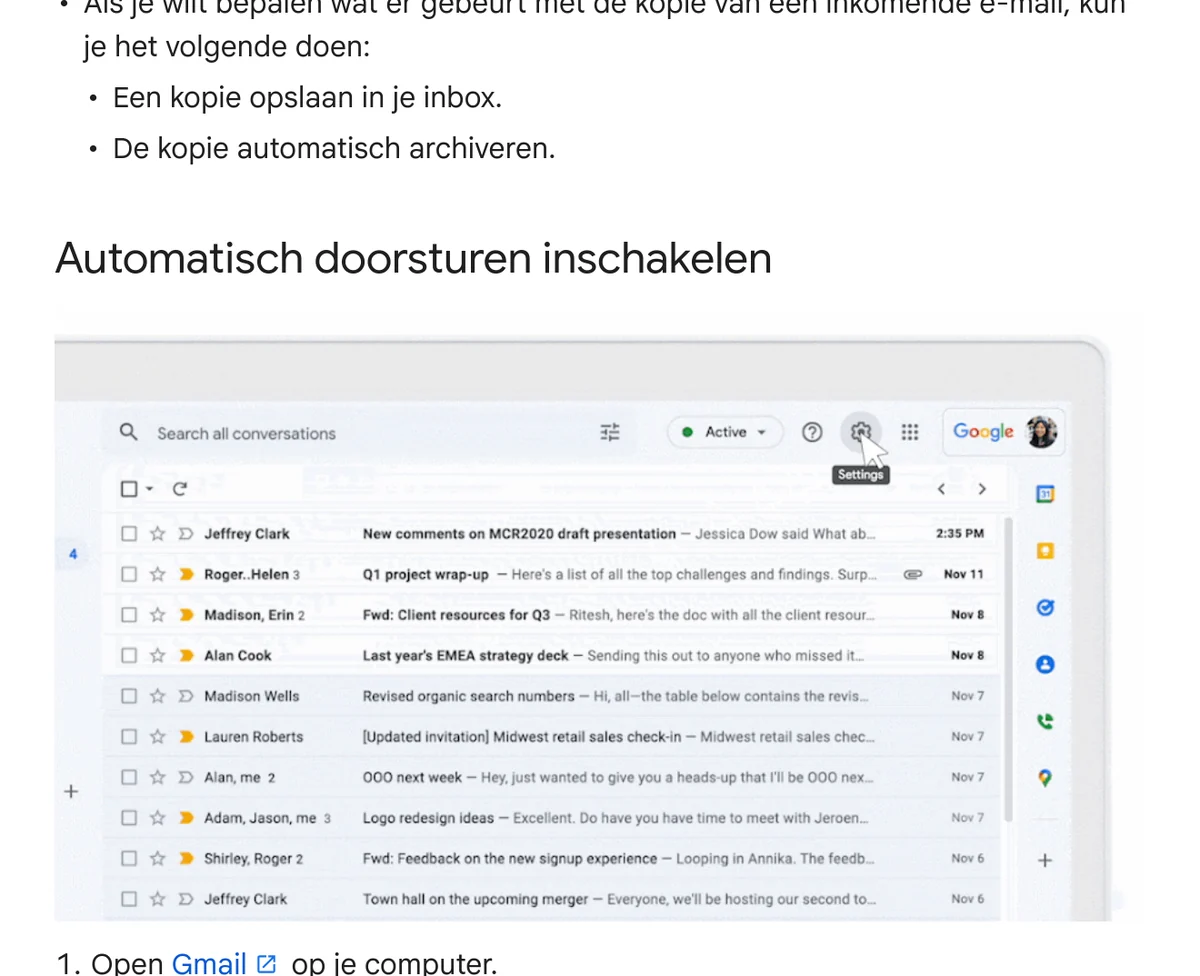Show search options filter icon
The height and width of the screenshot is (976, 1200).
(x=610, y=432)
